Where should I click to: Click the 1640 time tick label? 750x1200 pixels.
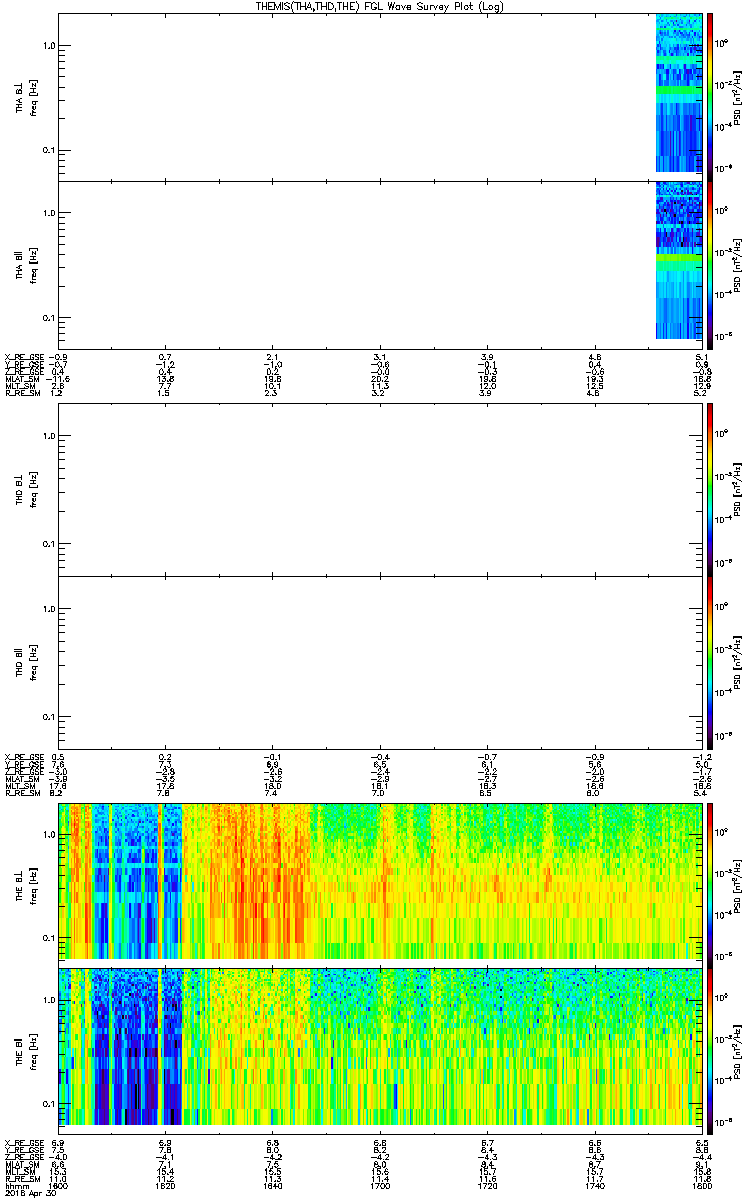click(x=273, y=1184)
